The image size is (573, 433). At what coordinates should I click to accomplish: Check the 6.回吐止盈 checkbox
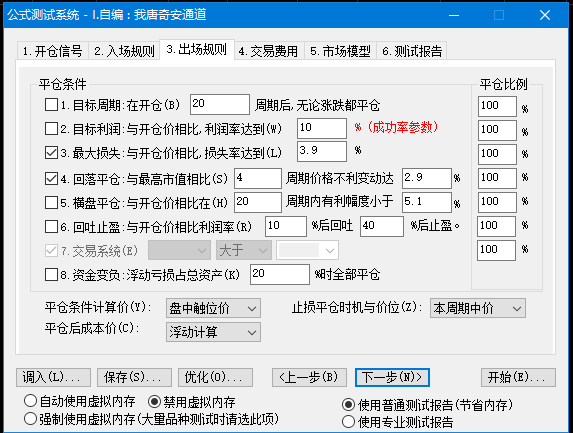51,227
